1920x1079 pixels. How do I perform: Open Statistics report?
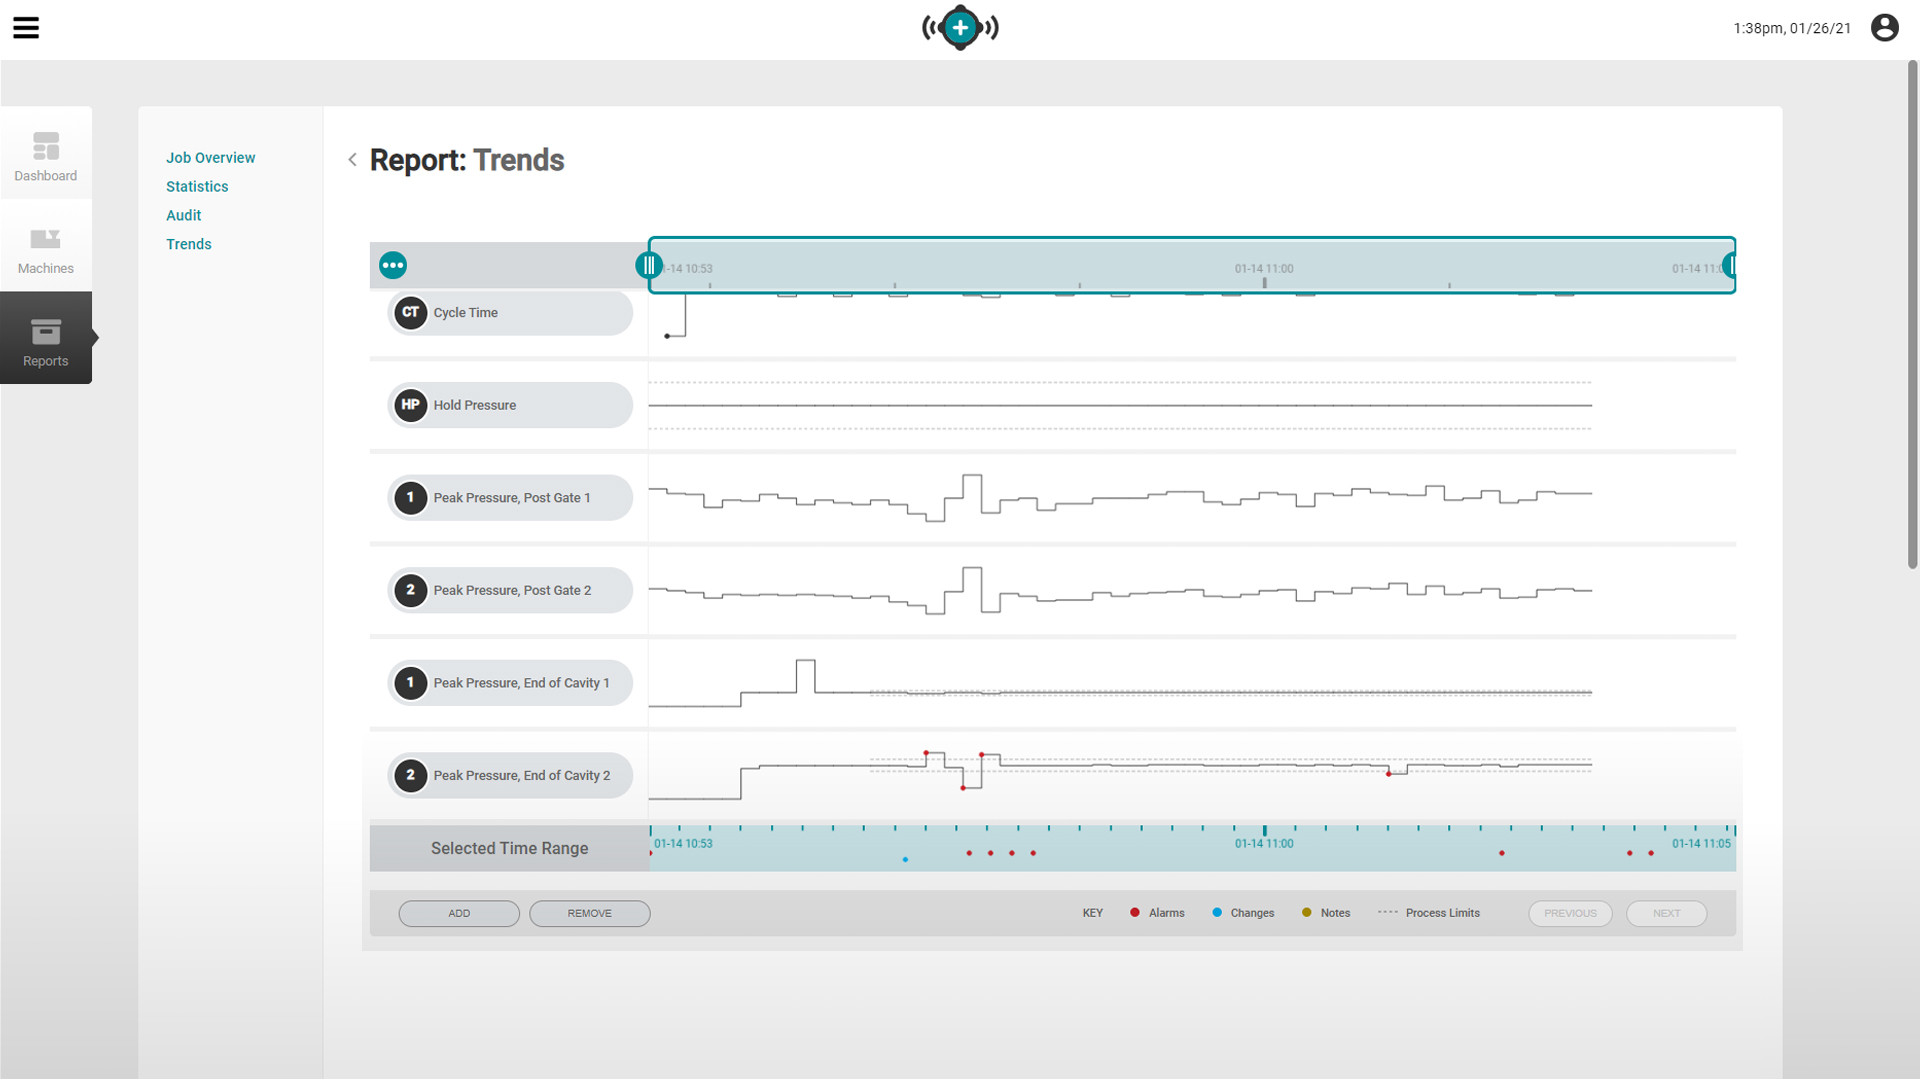pos(197,187)
